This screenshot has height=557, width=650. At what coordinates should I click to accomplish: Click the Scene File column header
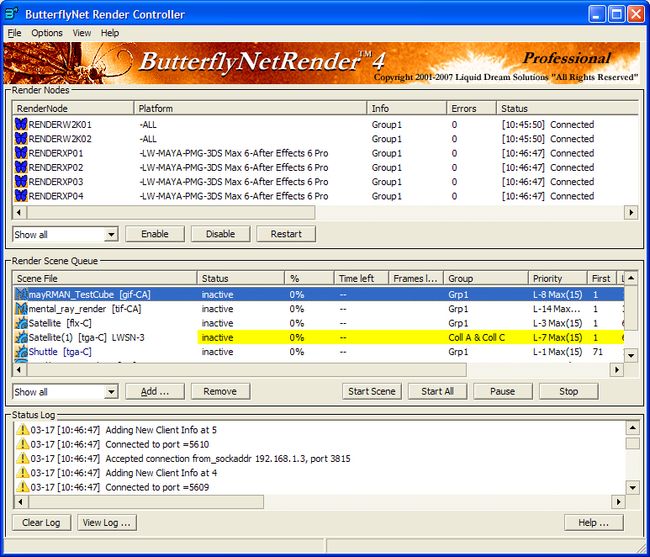pyautogui.click(x=104, y=278)
